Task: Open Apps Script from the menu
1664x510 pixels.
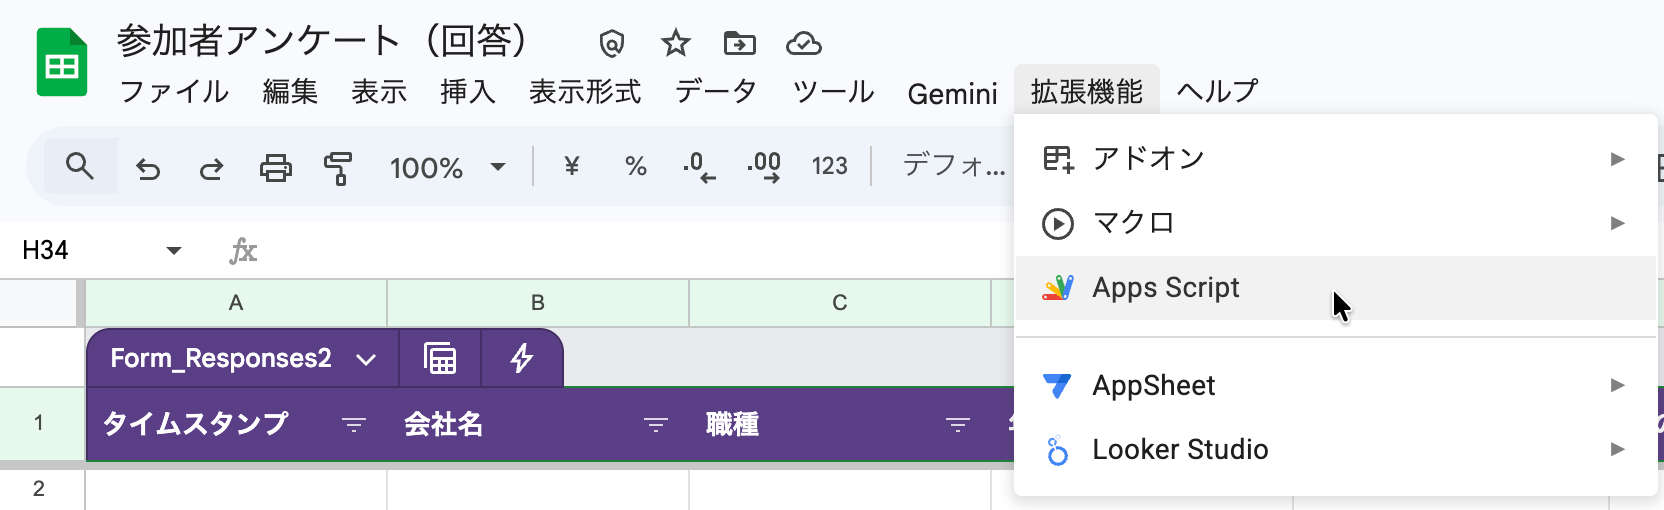Action: click(1166, 288)
